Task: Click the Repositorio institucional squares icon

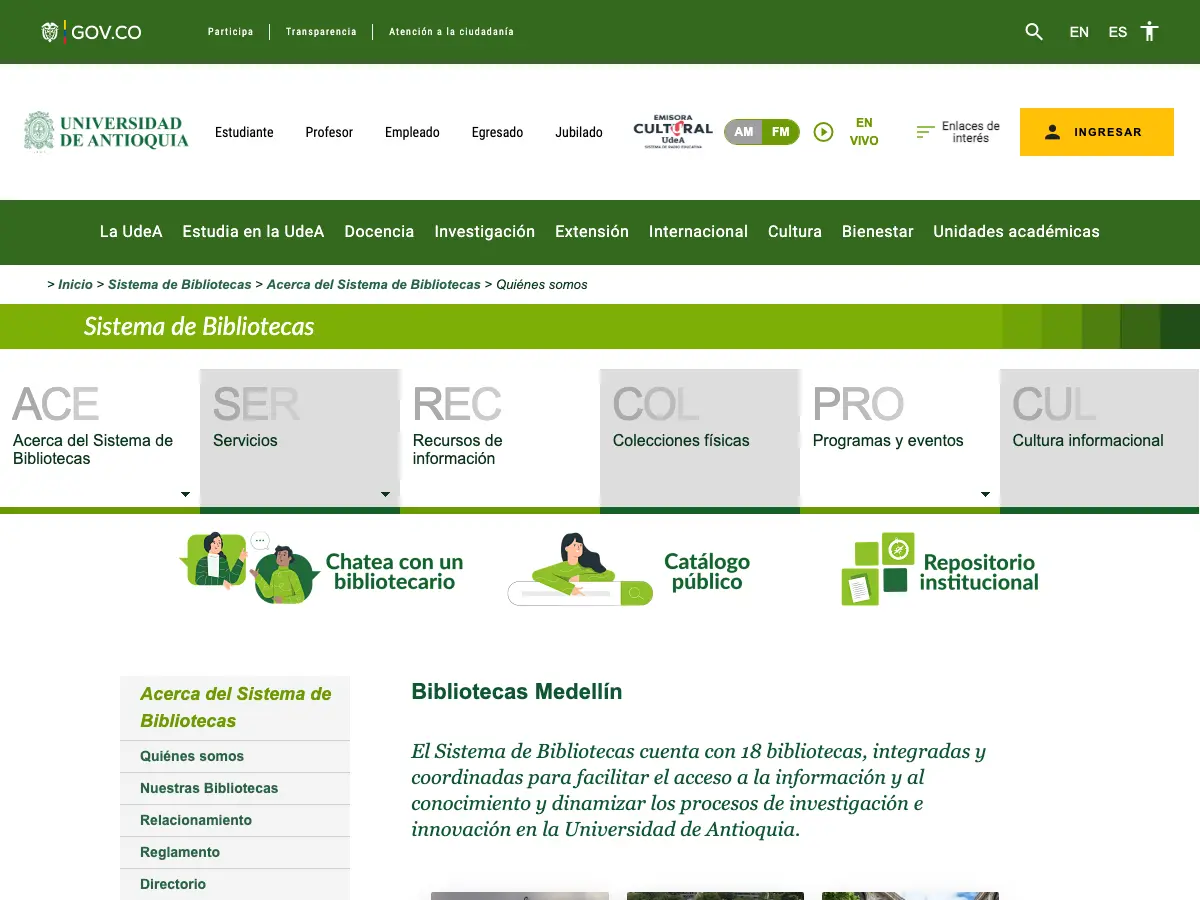Action: [877, 569]
